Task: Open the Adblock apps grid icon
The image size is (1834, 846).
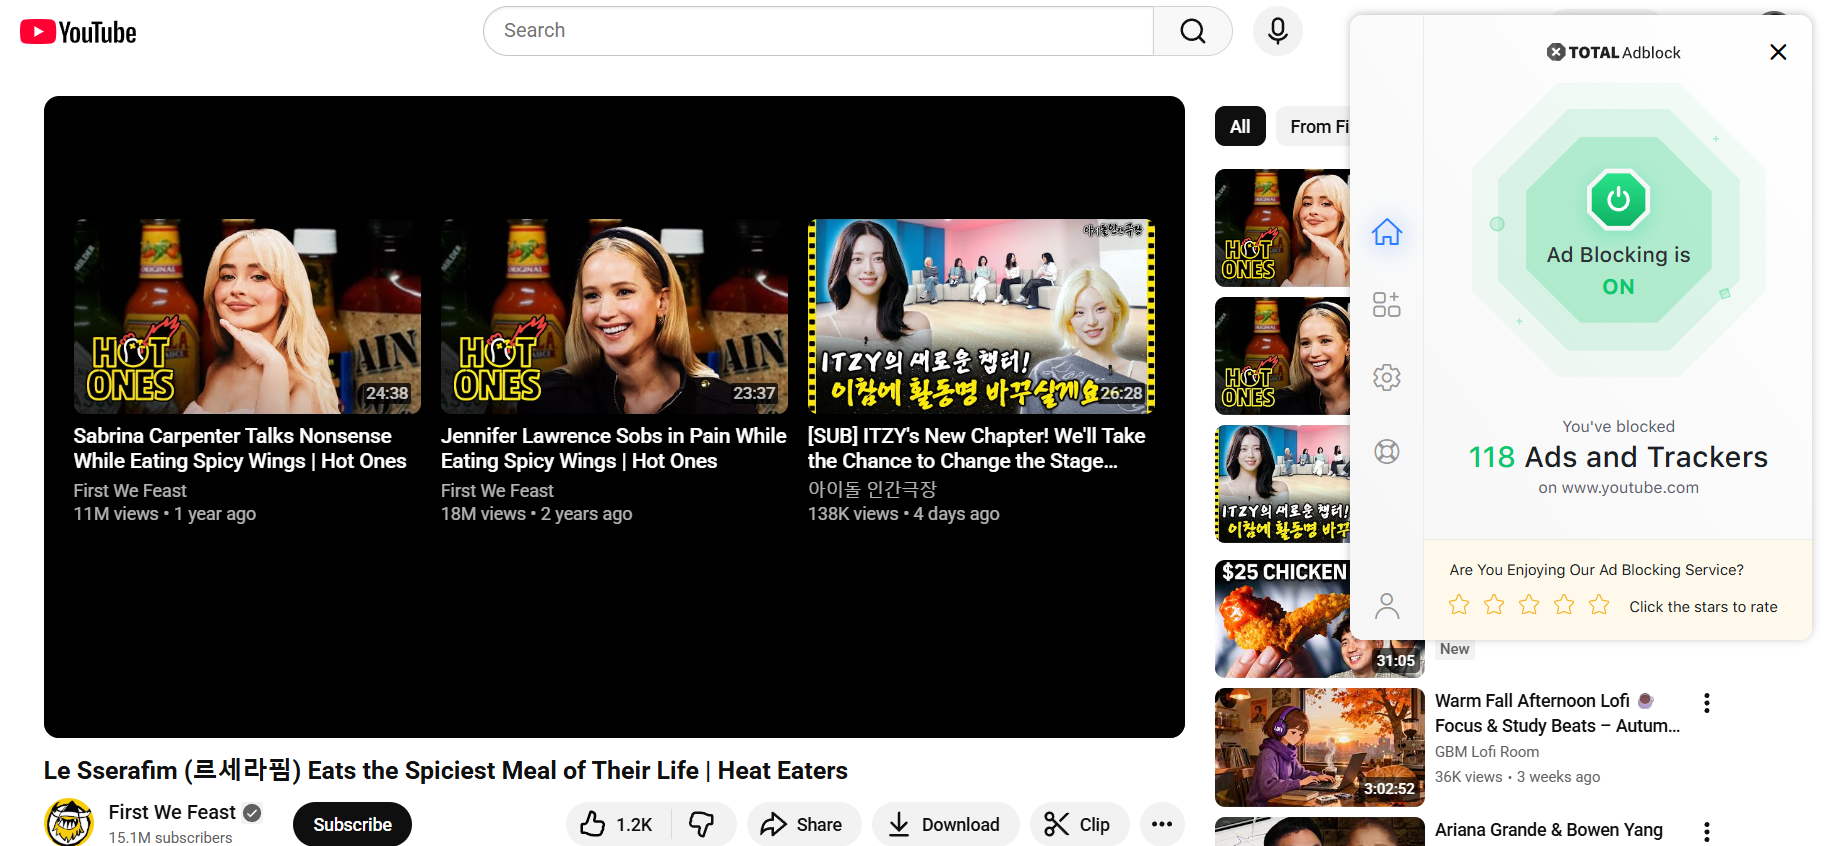Action: (x=1386, y=304)
